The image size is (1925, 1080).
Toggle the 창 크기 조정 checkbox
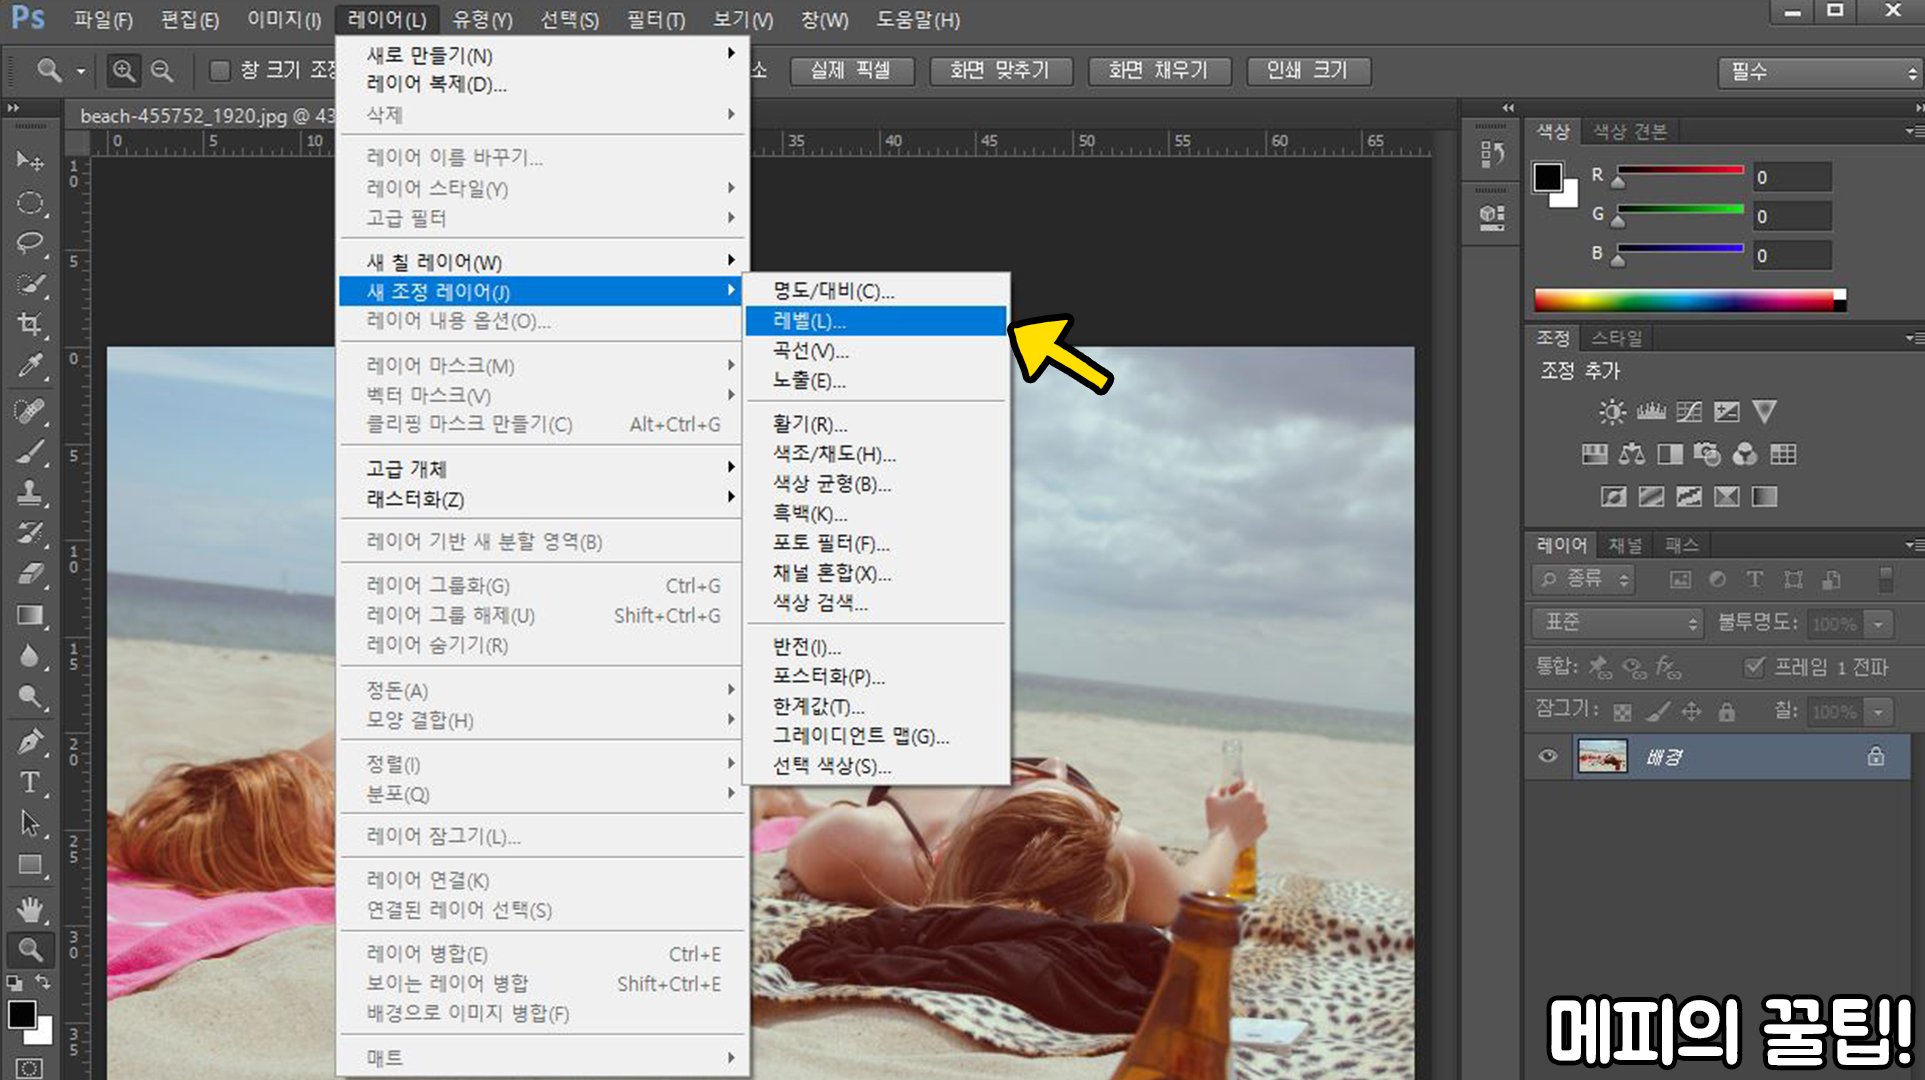point(219,71)
